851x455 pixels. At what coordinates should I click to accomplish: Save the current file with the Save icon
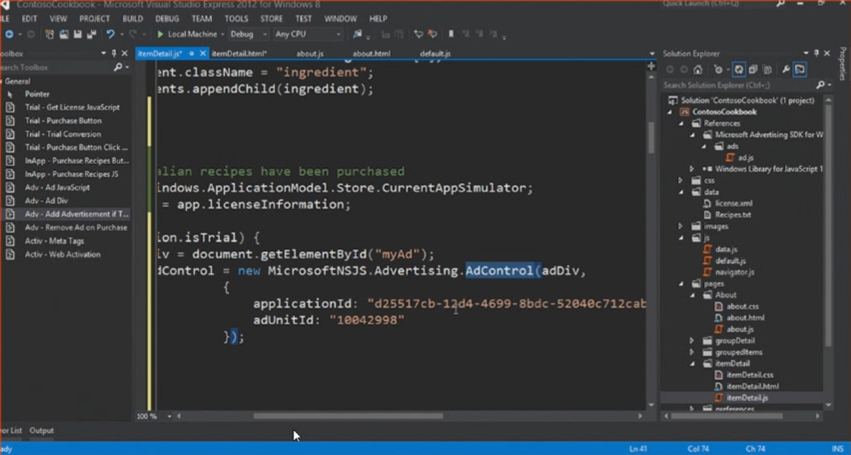coord(78,34)
